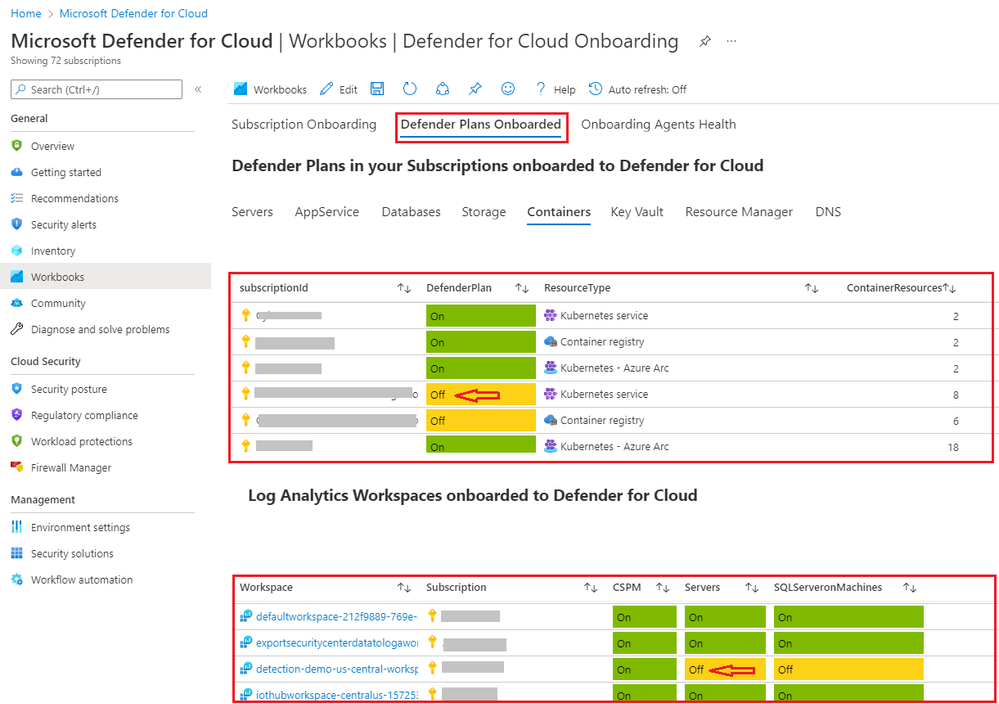The image size is (999, 704).
Task: Open the defaultworkspace-212f9889 workspace link
Action: pyautogui.click(x=336, y=616)
